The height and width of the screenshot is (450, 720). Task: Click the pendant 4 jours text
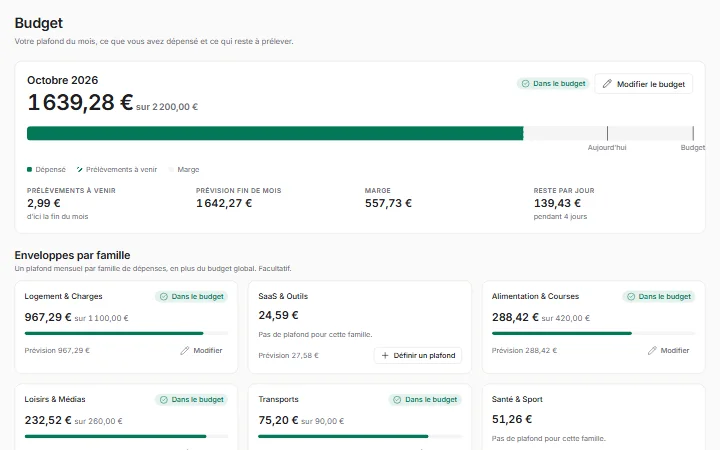560,217
